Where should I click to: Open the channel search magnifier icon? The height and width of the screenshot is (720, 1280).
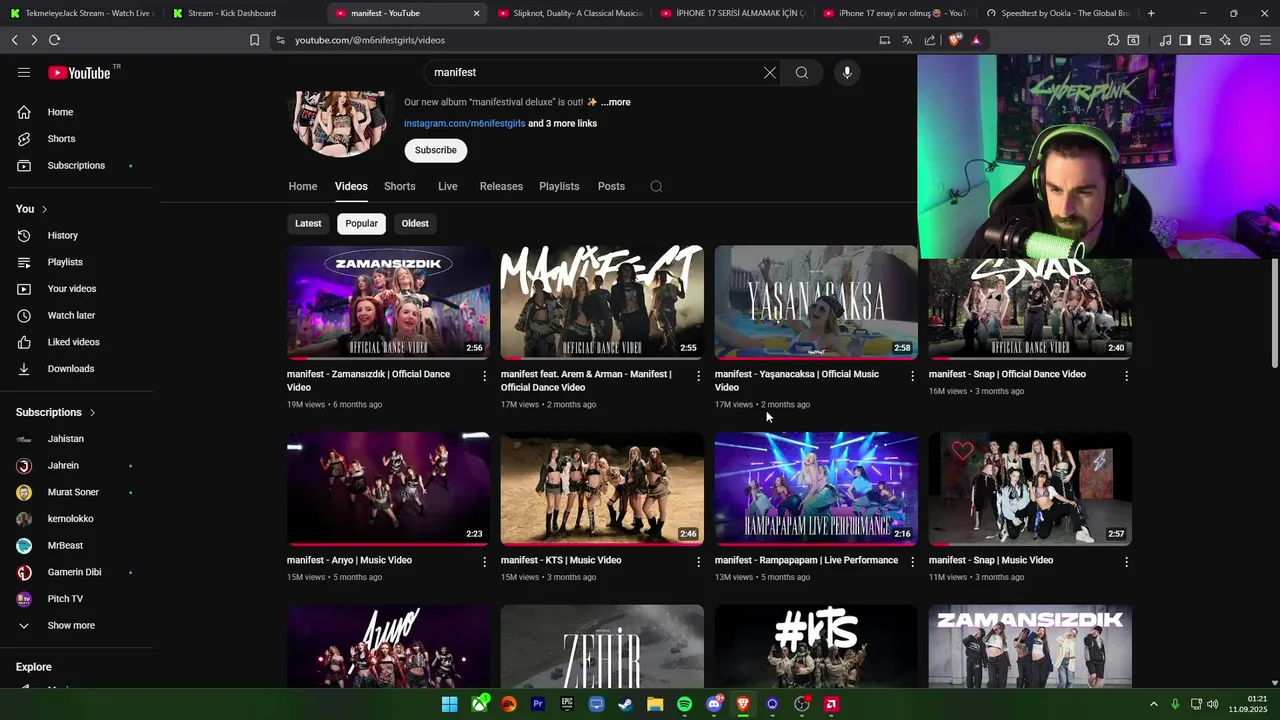656,186
